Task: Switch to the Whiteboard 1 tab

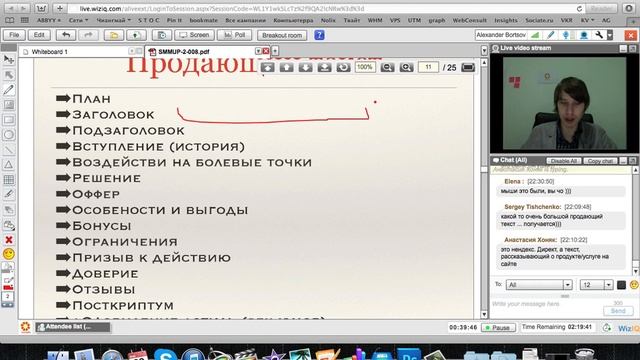Action: [x=49, y=52]
